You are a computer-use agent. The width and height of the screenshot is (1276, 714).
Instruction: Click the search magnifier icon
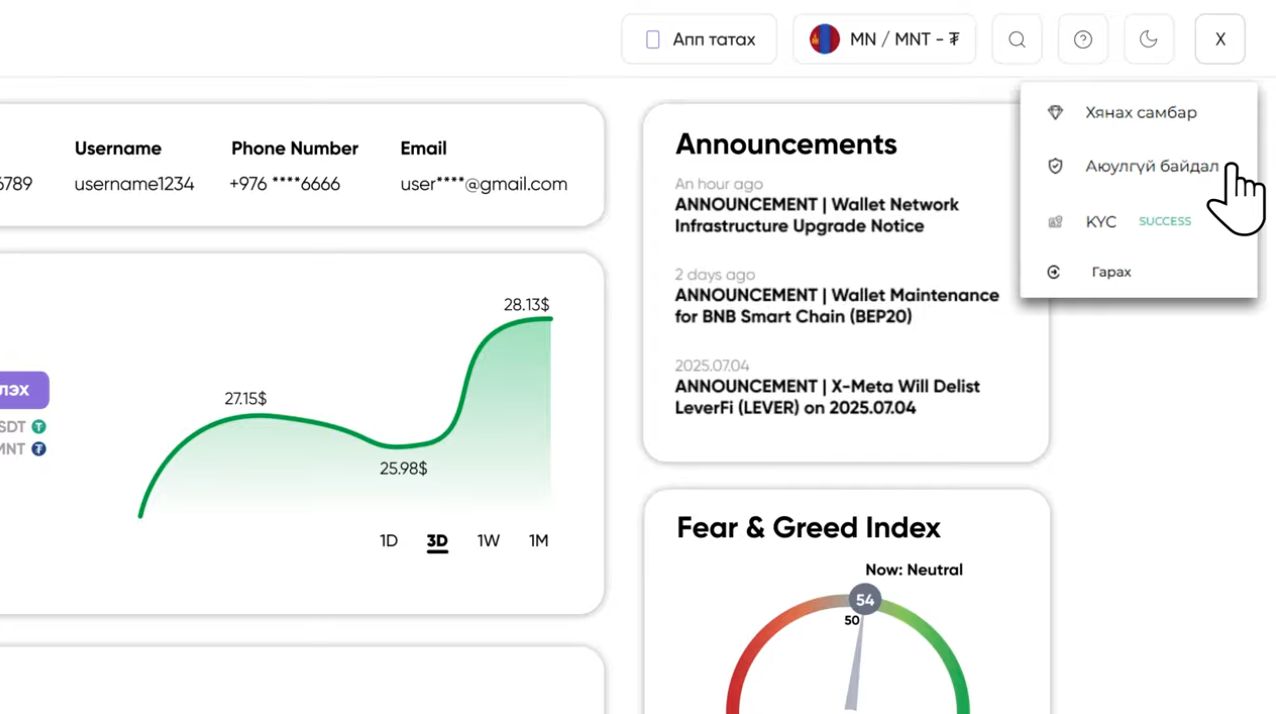1017,39
